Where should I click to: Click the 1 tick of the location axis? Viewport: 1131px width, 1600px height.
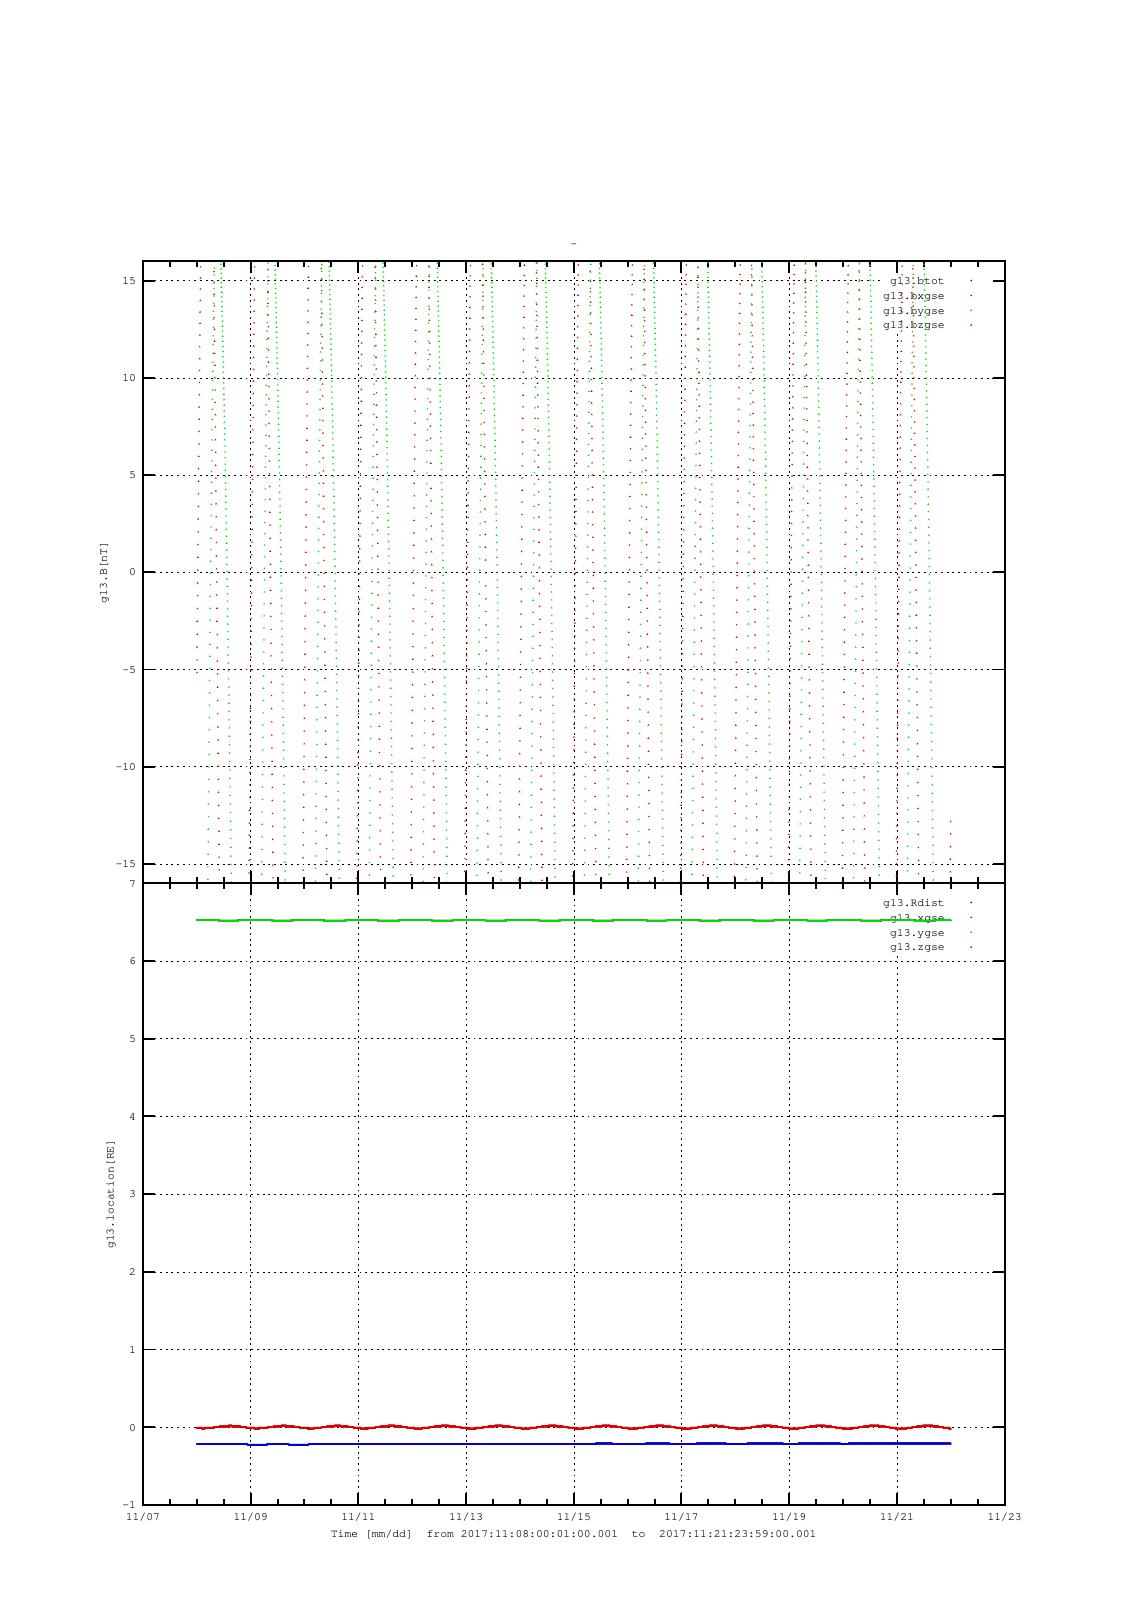pos(132,1350)
